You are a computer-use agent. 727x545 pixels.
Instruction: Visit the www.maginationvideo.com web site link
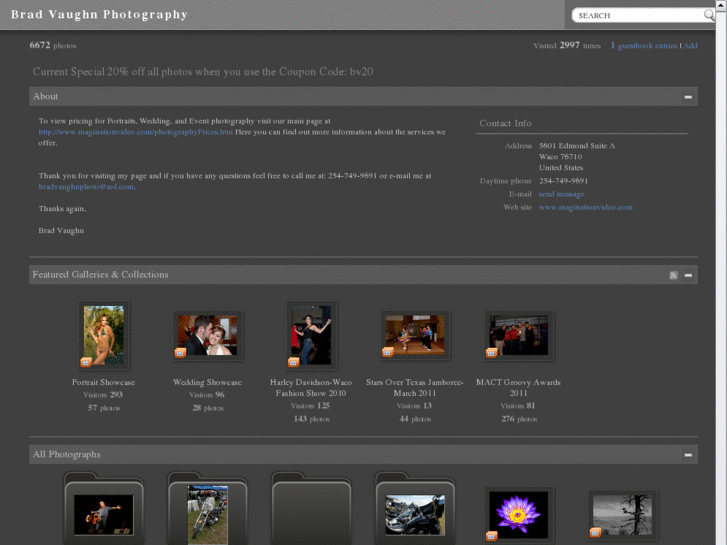585,207
